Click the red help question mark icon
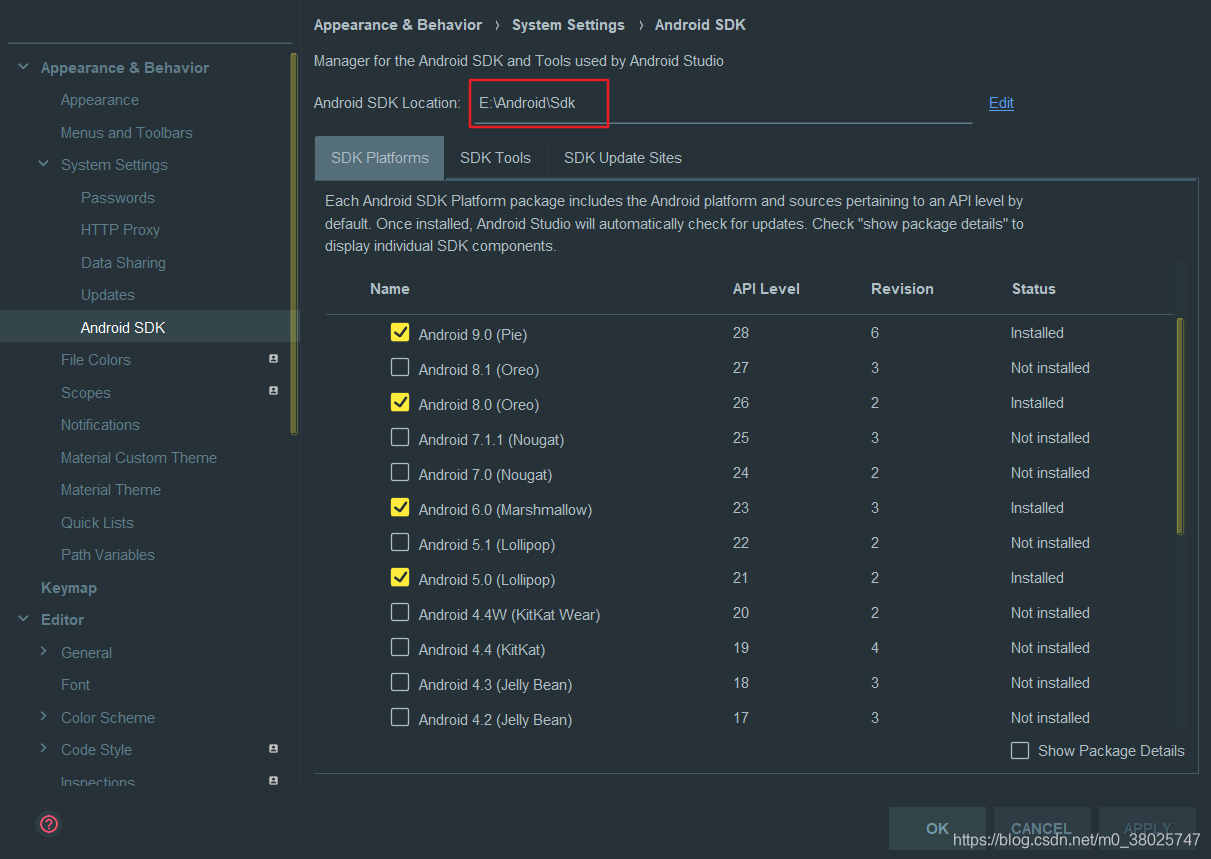Screen dimensions: 1211x859 pos(49,824)
